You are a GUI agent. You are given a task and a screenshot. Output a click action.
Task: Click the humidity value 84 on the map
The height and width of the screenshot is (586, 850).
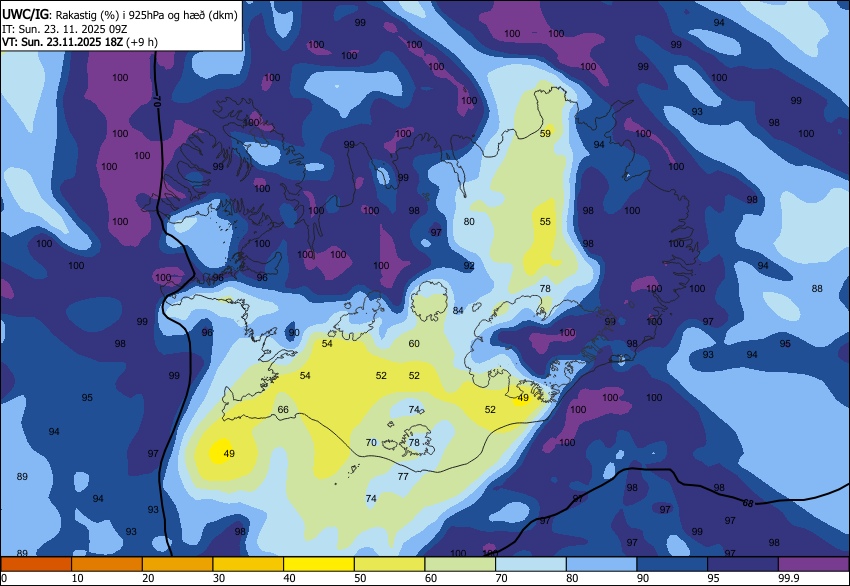(458, 311)
